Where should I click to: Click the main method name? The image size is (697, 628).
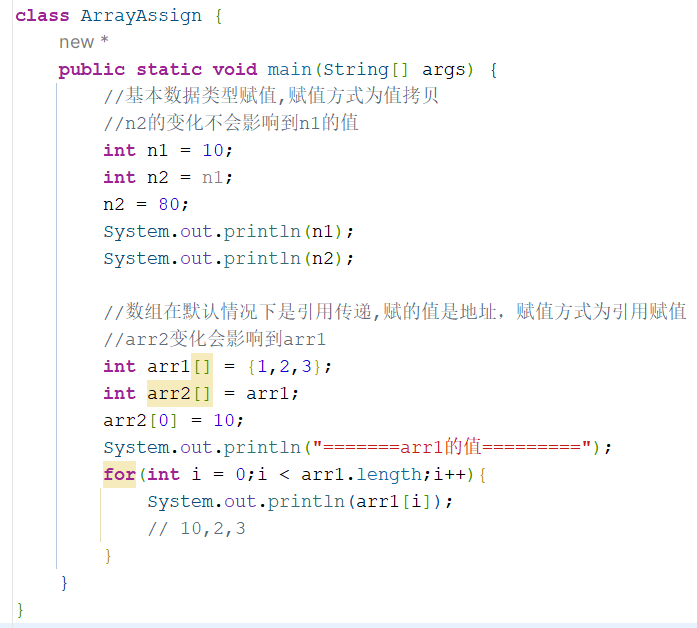coord(289,69)
